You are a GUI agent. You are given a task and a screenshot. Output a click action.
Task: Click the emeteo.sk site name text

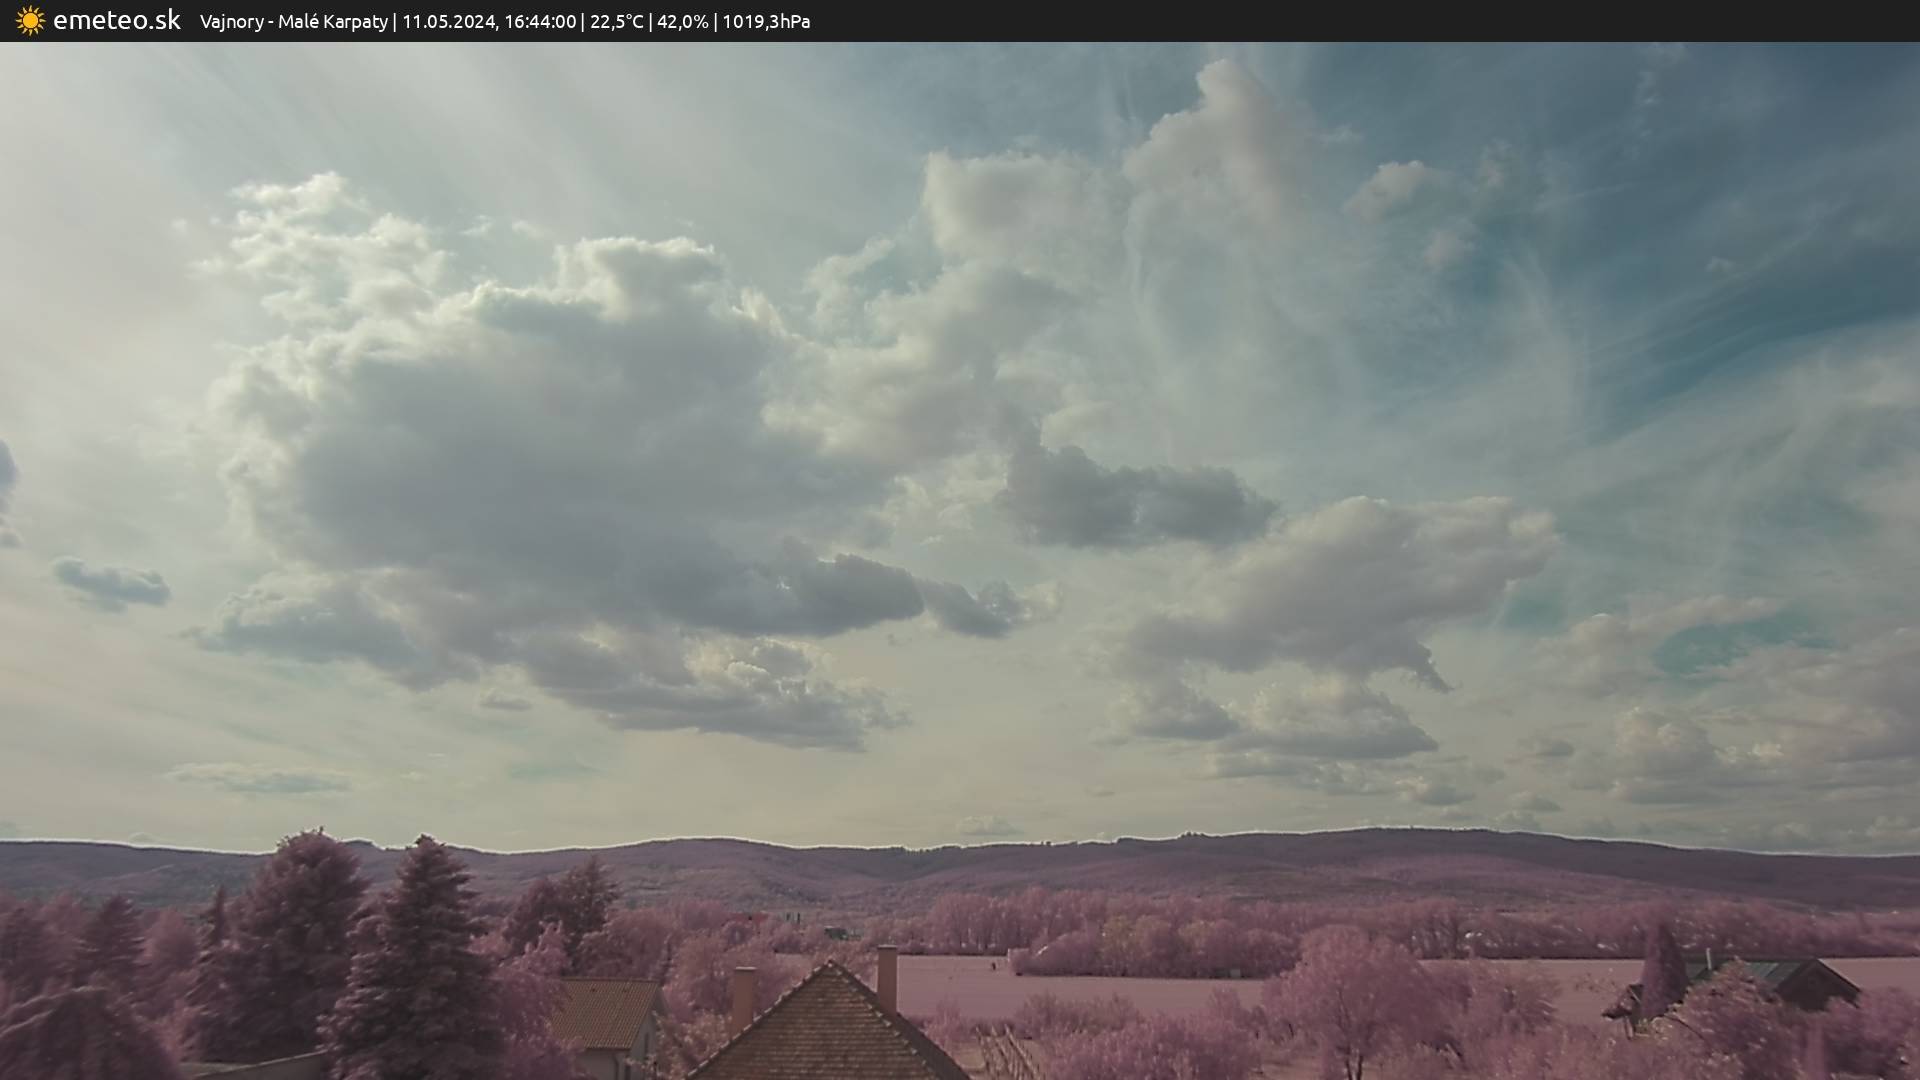117,20
